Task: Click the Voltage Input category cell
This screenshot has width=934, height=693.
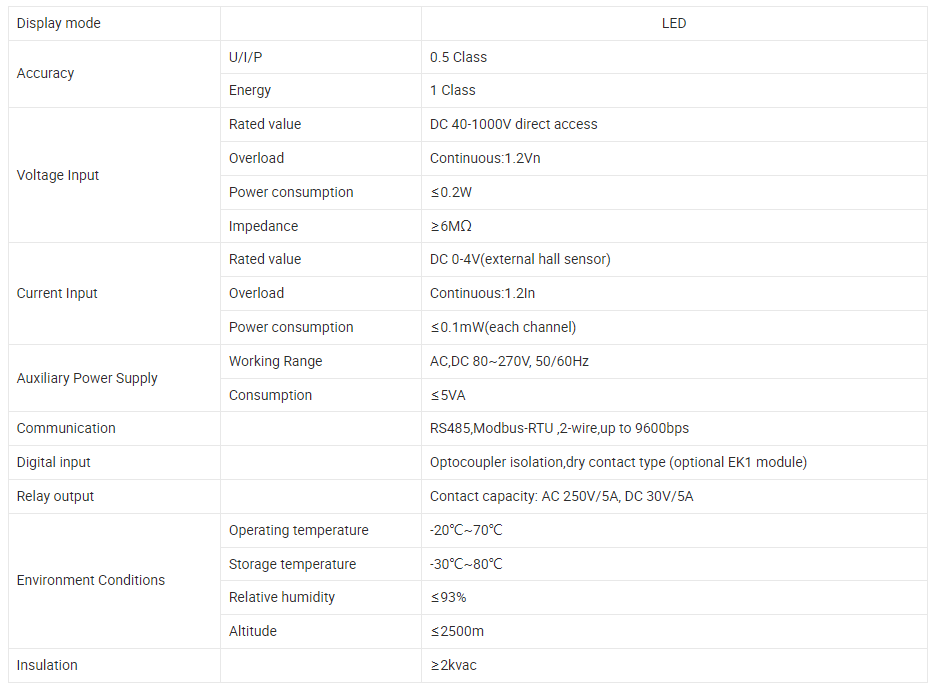Action: [58, 175]
